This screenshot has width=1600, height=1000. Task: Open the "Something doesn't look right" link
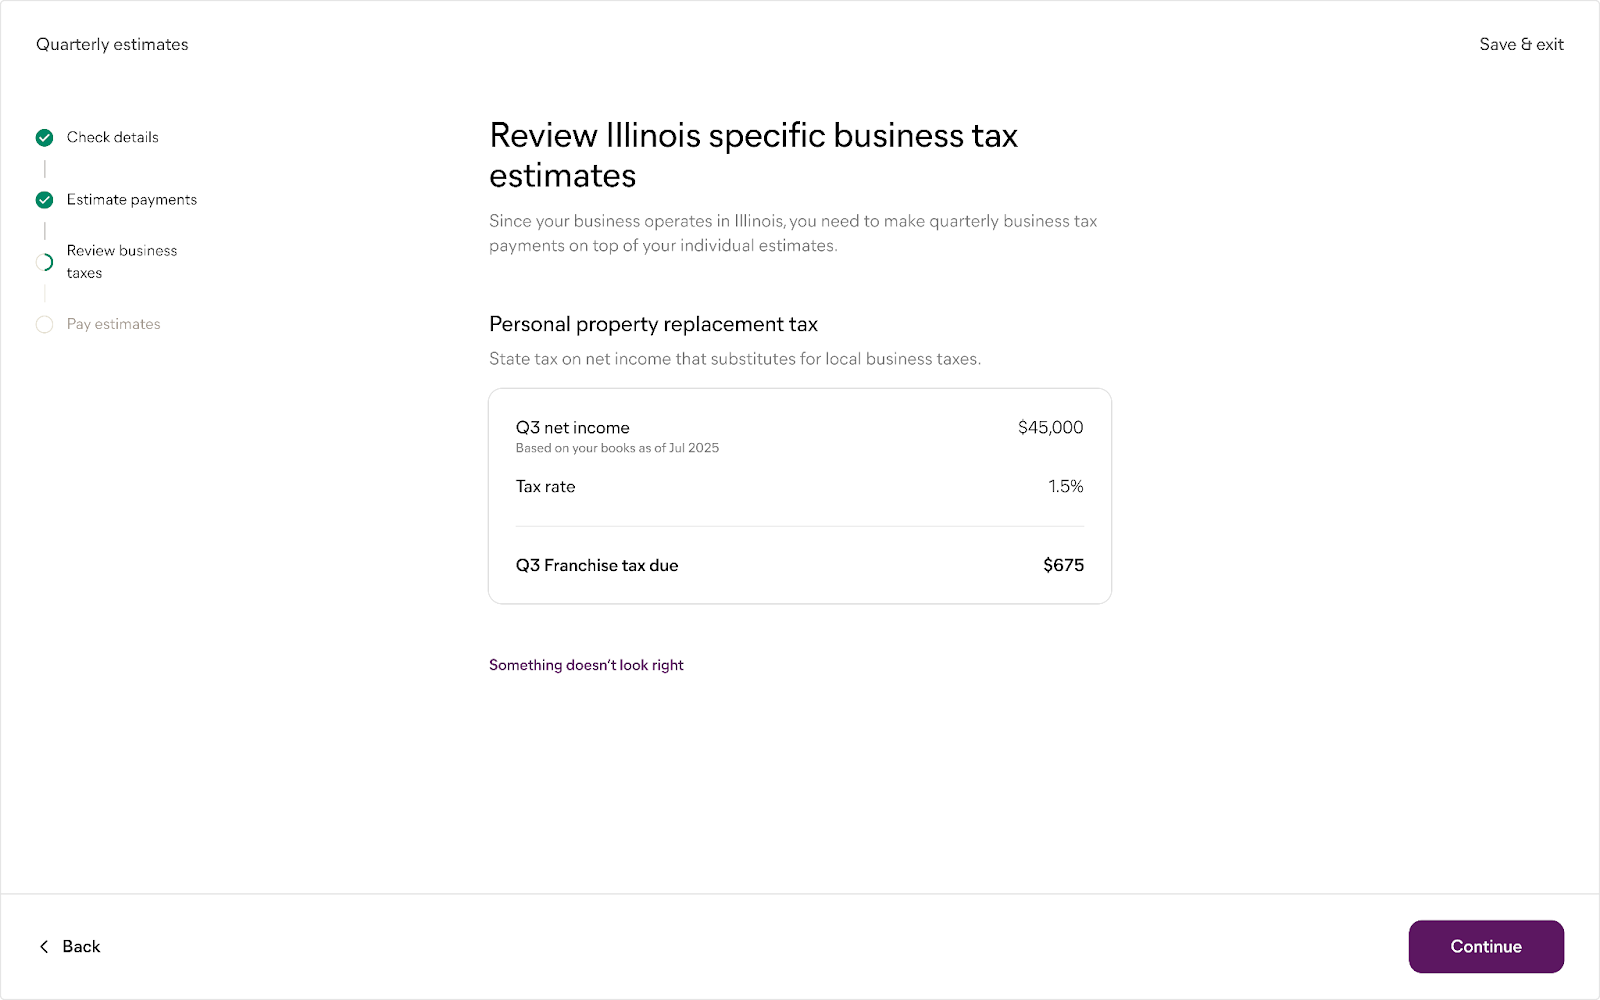[x=586, y=665]
